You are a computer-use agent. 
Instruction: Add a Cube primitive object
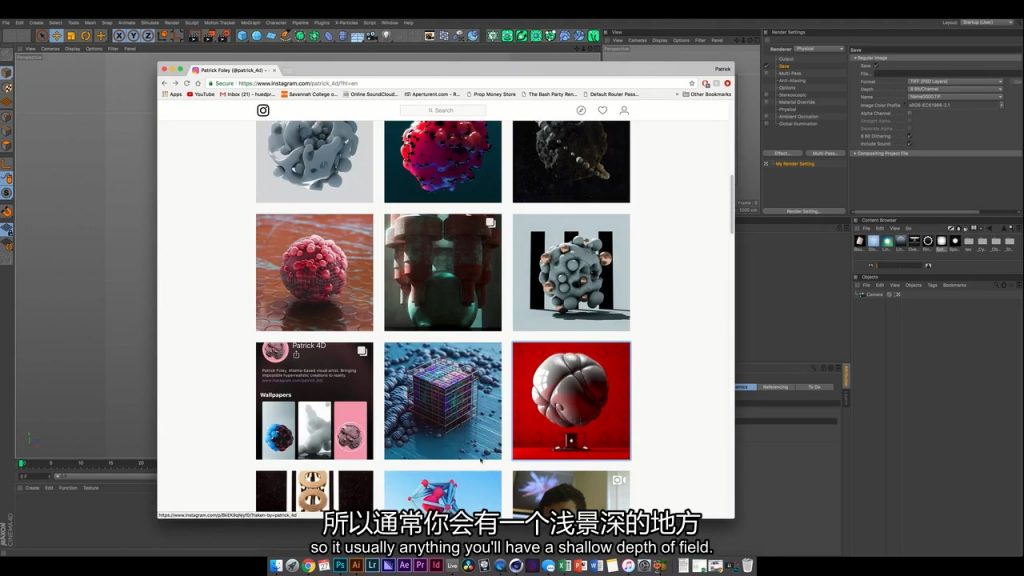[242, 36]
